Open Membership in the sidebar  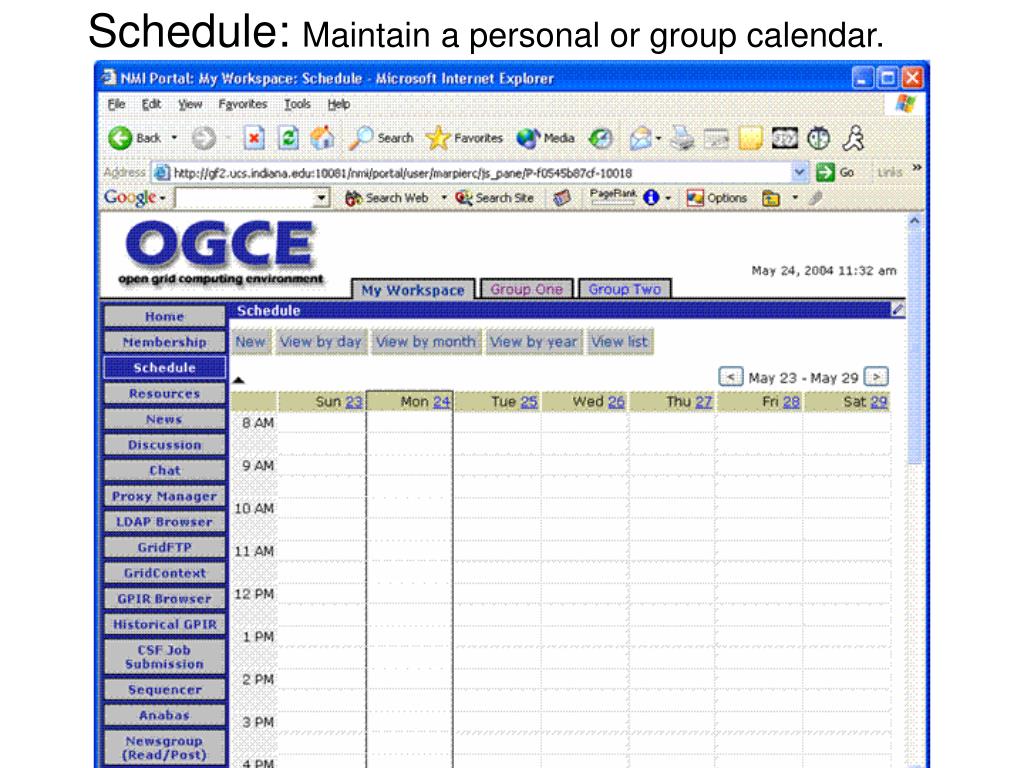tap(165, 342)
